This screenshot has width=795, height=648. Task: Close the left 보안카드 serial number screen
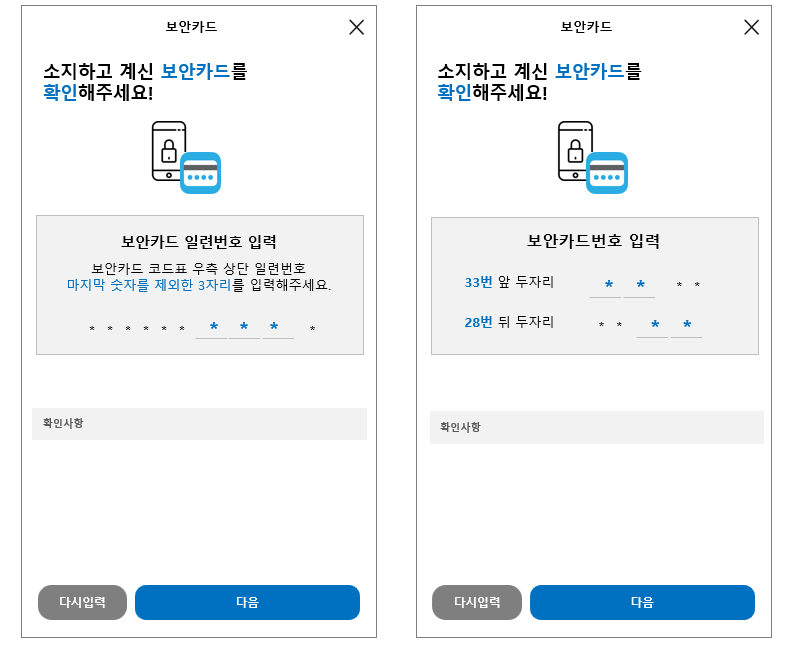356,27
